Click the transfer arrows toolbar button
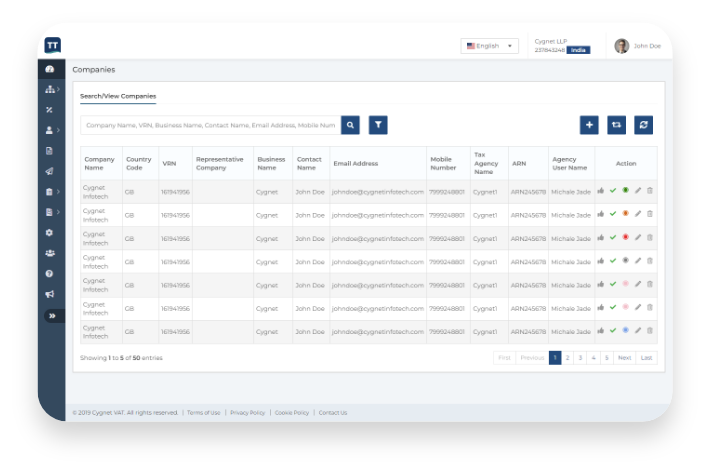Screen dimensions: 710x474 coord(616,125)
